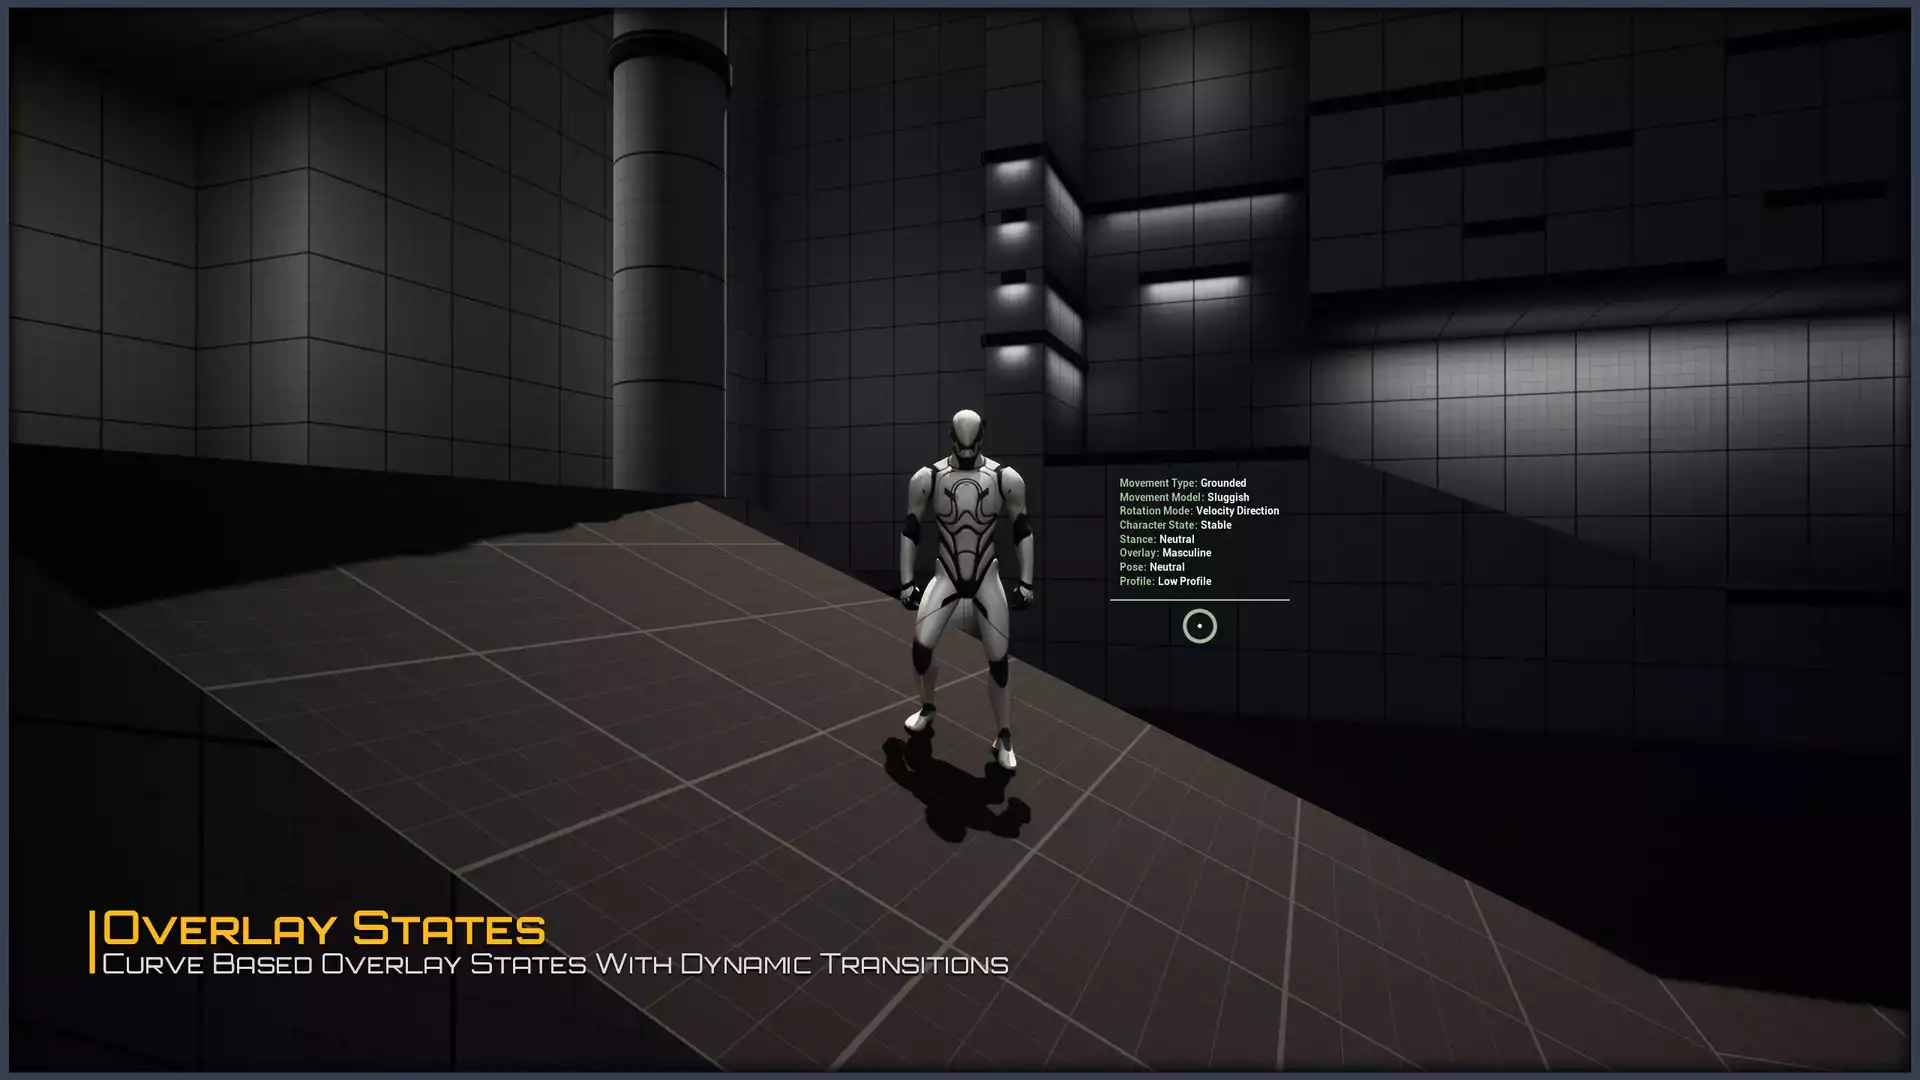Click the Profile: Low Profile text
This screenshot has height=1080, width=1920.
pyautogui.click(x=1164, y=581)
